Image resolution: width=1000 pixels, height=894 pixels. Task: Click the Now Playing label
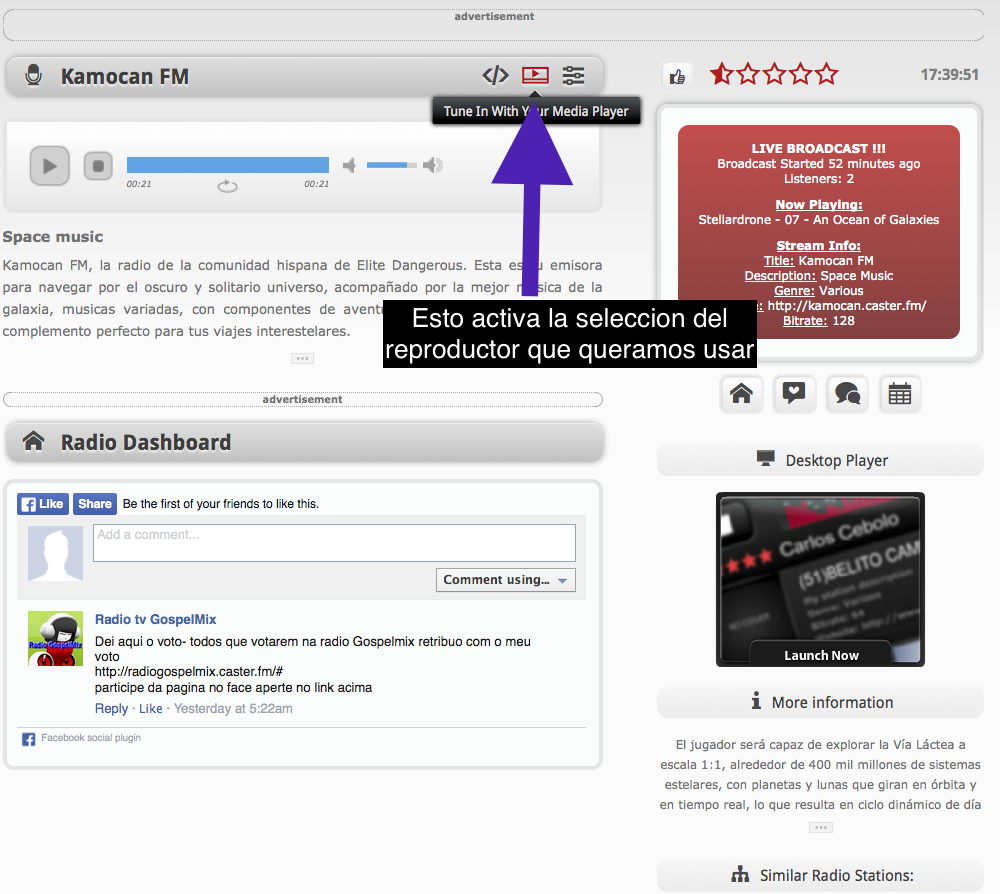(x=819, y=205)
